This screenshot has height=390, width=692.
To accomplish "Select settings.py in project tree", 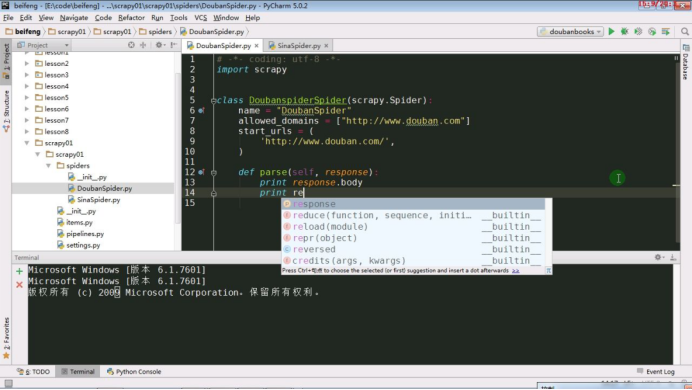I will [x=79, y=245].
